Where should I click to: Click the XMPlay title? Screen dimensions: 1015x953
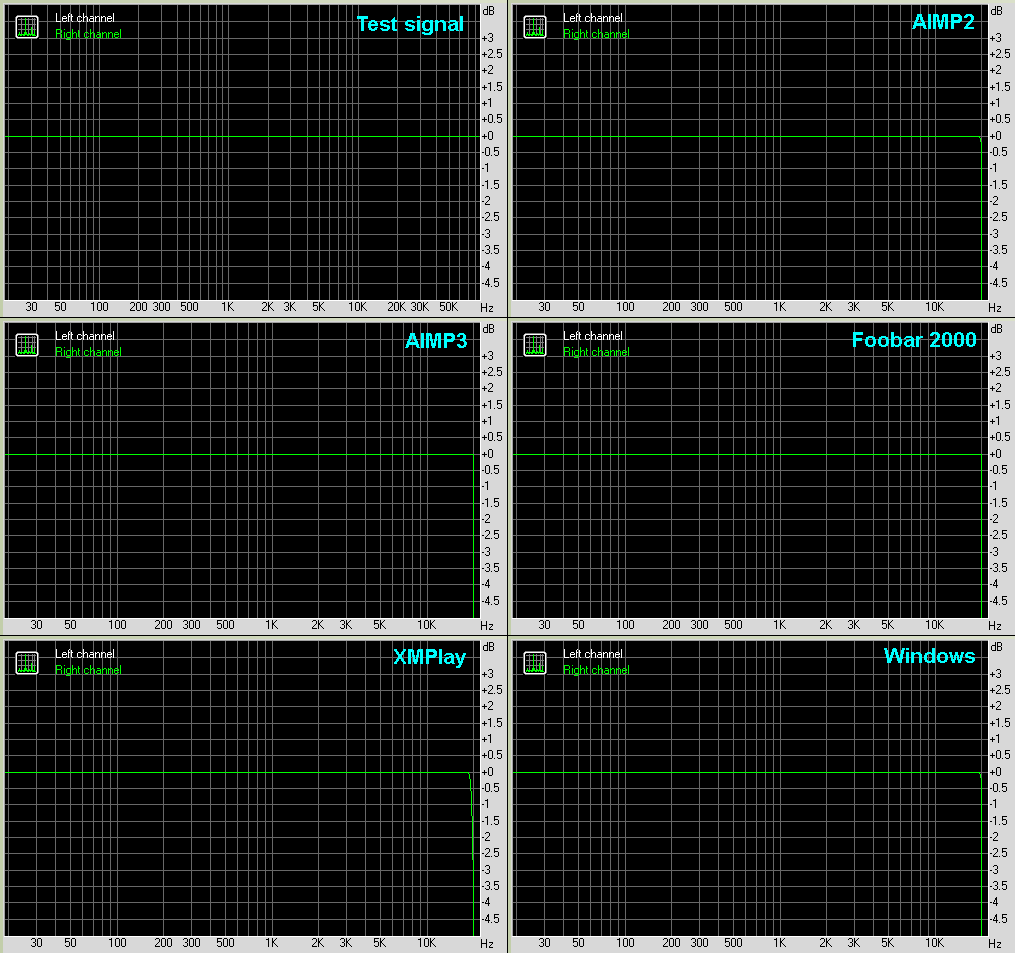point(429,657)
